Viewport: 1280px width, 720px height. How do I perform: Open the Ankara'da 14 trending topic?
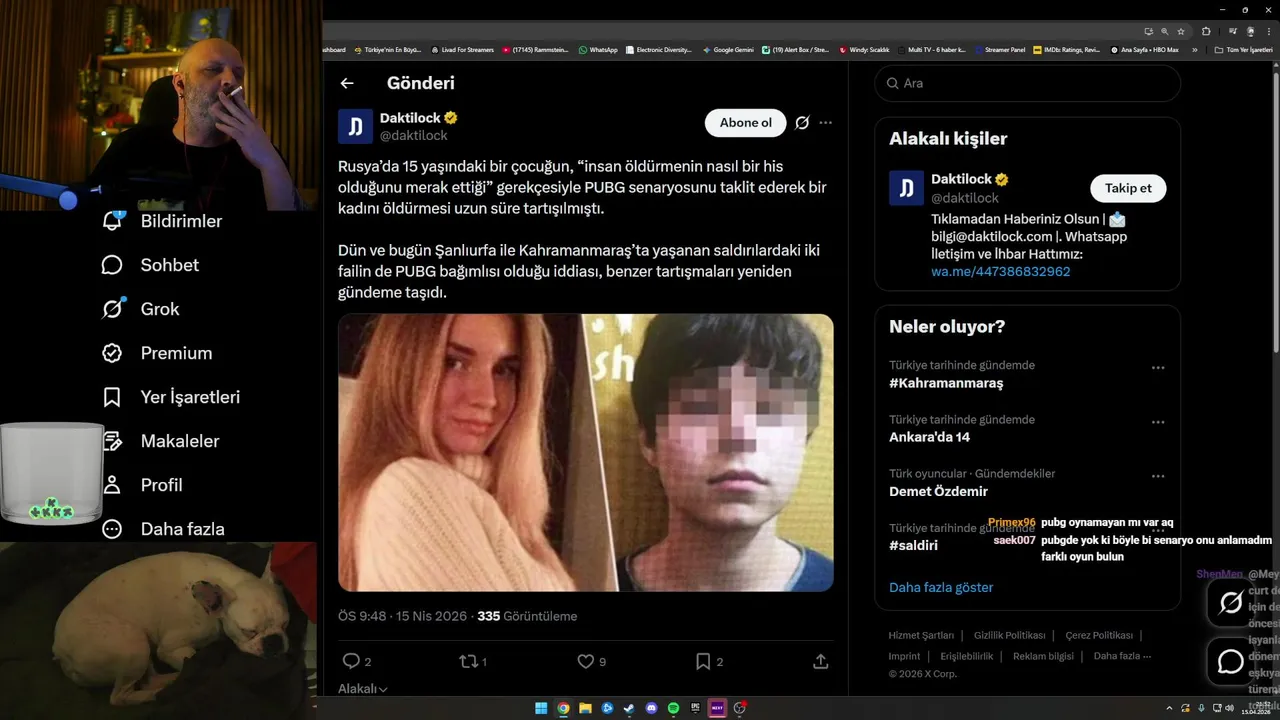(929, 437)
